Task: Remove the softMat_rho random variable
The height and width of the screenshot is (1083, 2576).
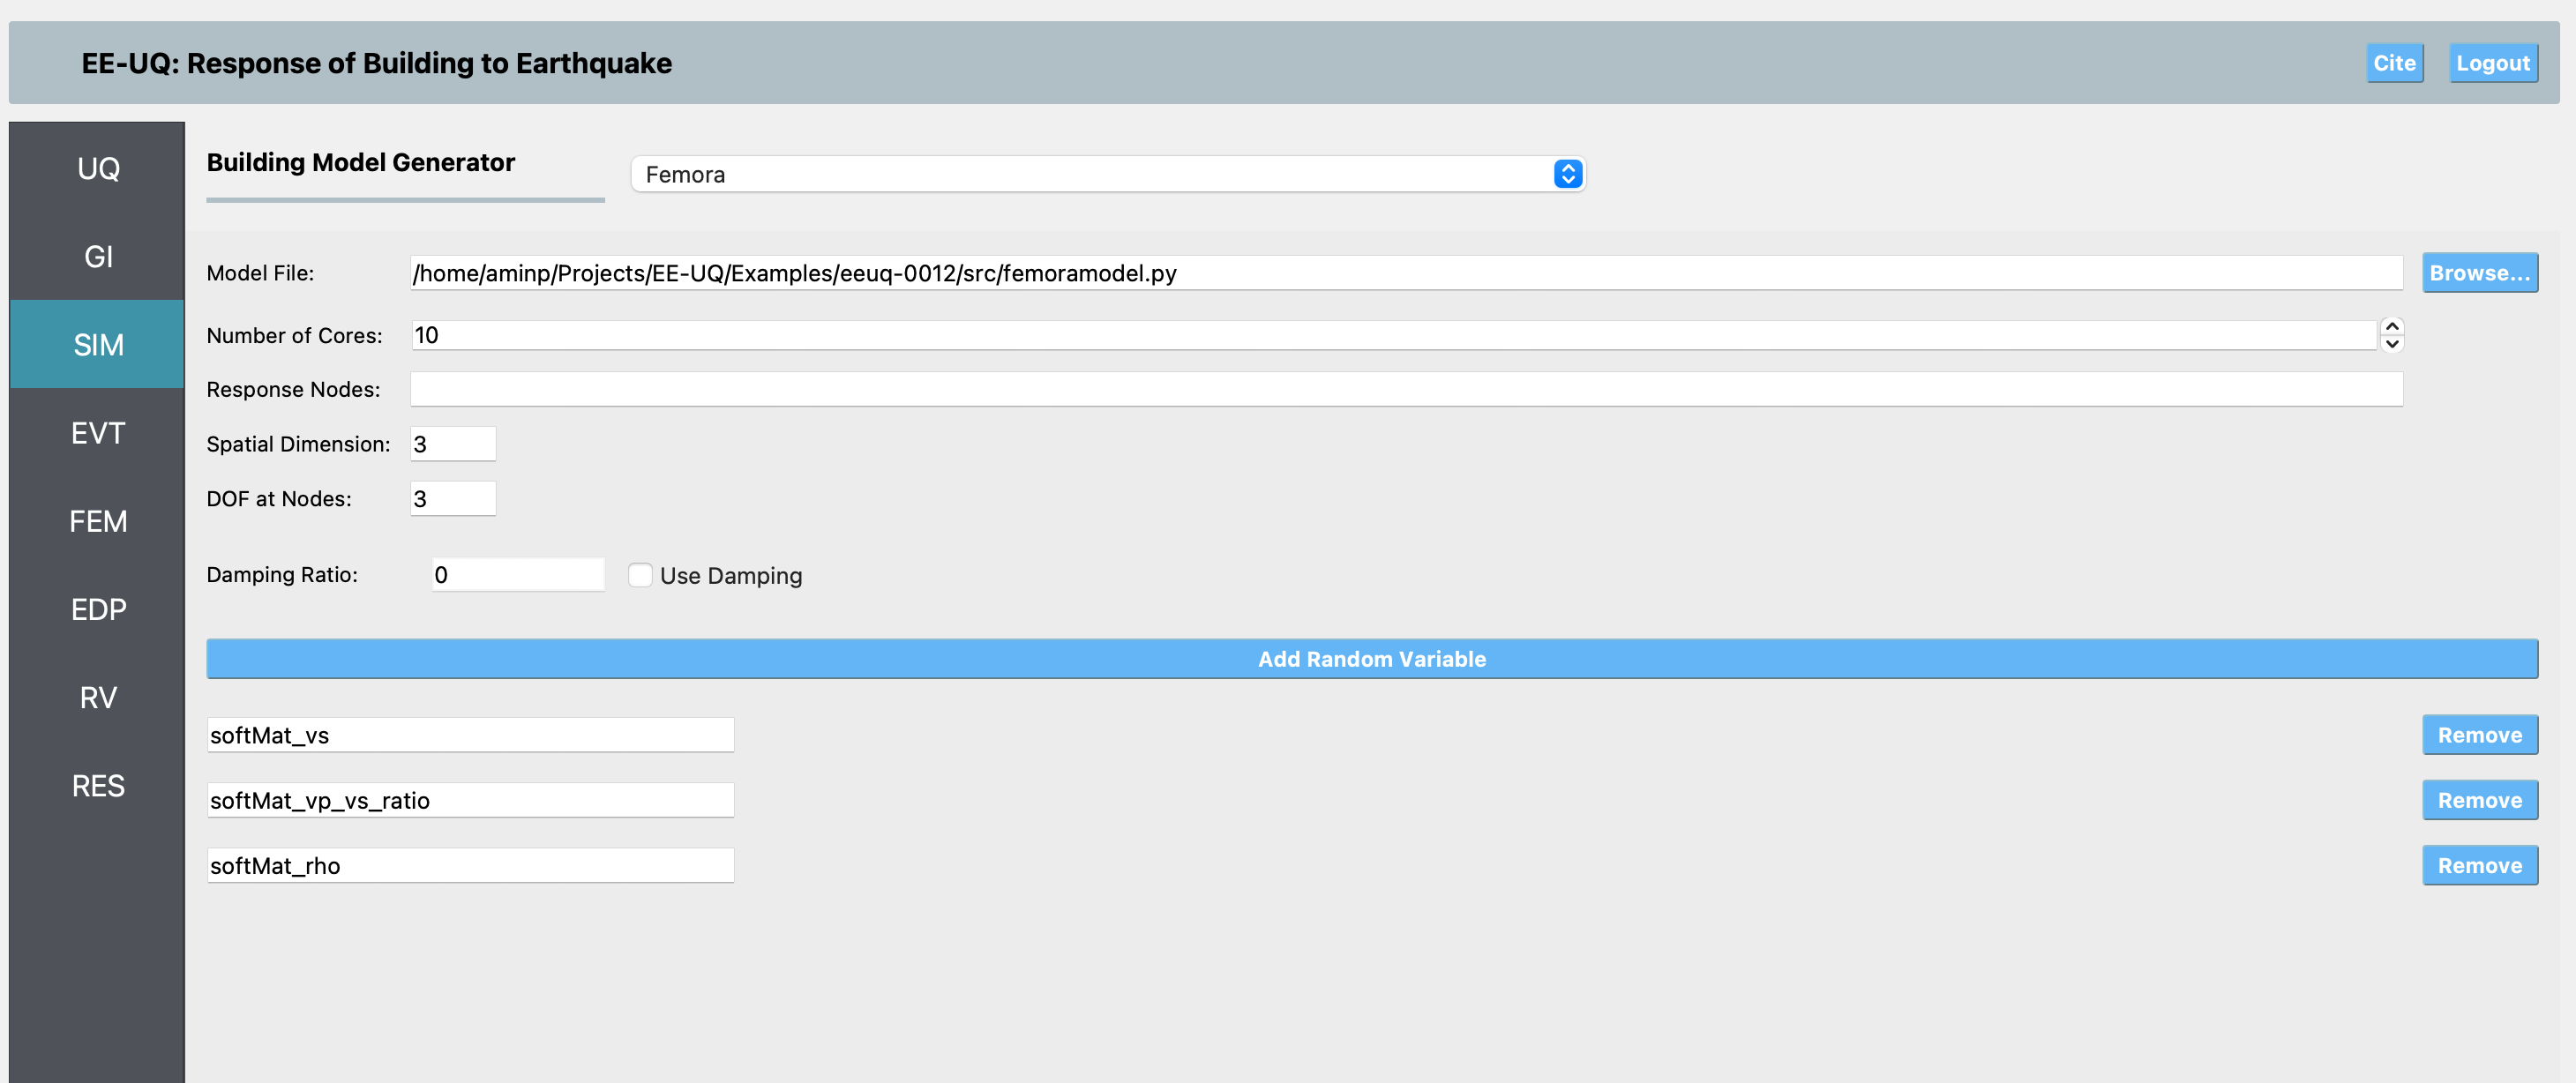Action: (x=2479, y=865)
